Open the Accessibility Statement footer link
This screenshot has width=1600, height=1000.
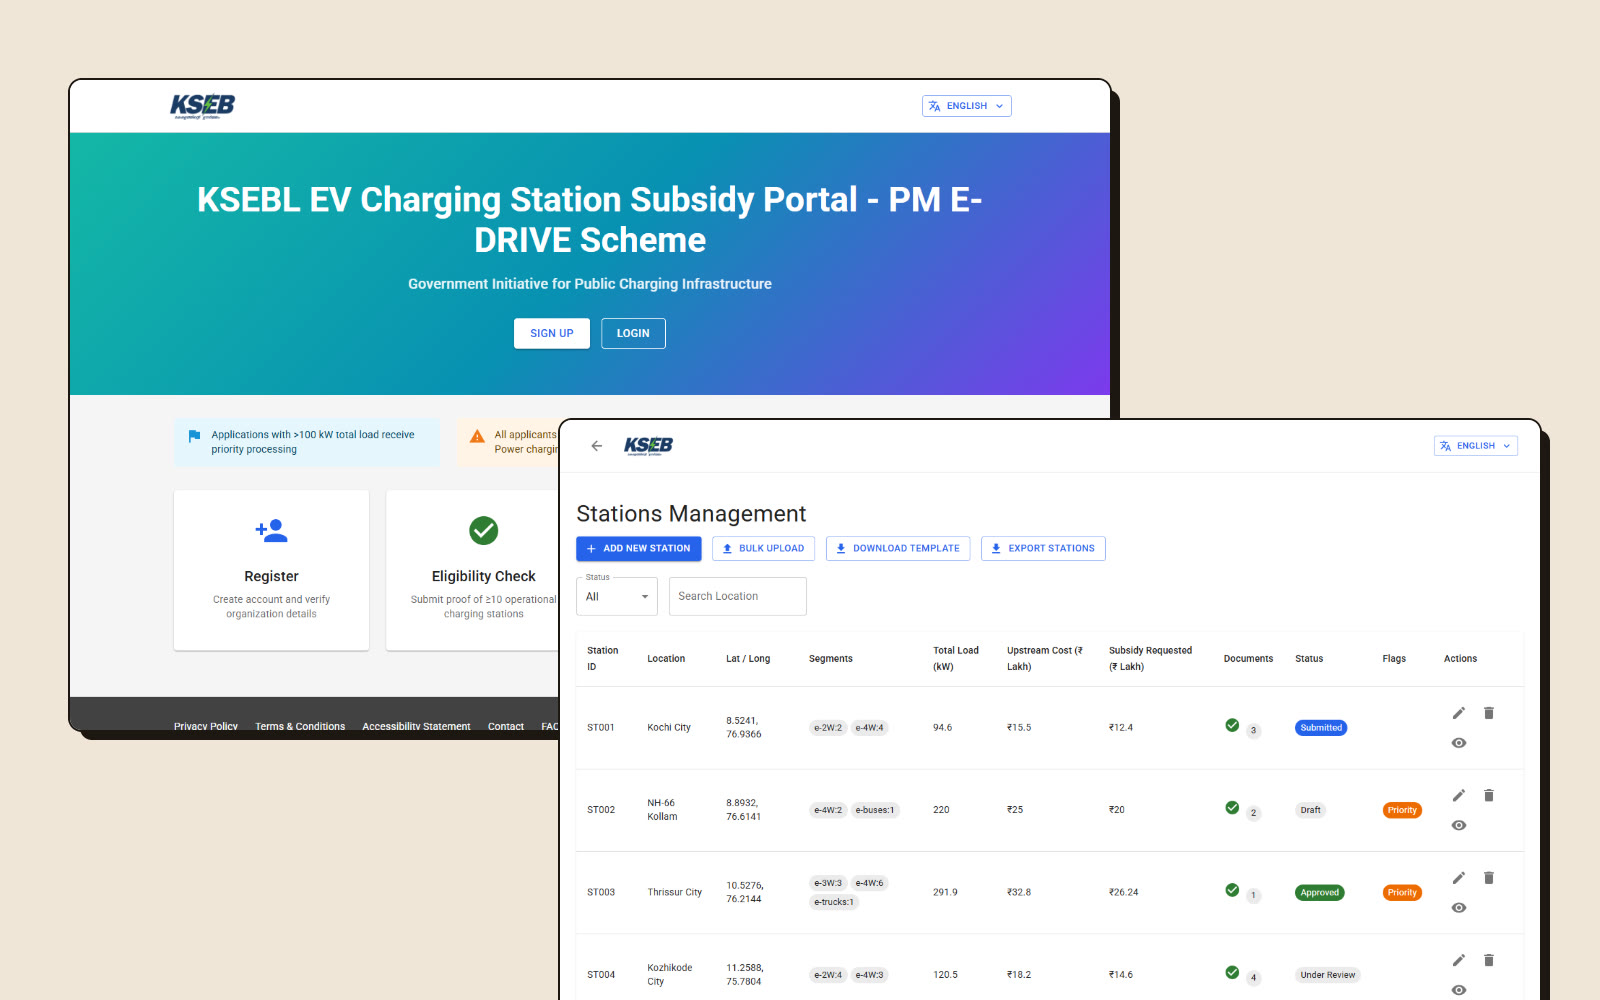pyautogui.click(x=416, y=726)
